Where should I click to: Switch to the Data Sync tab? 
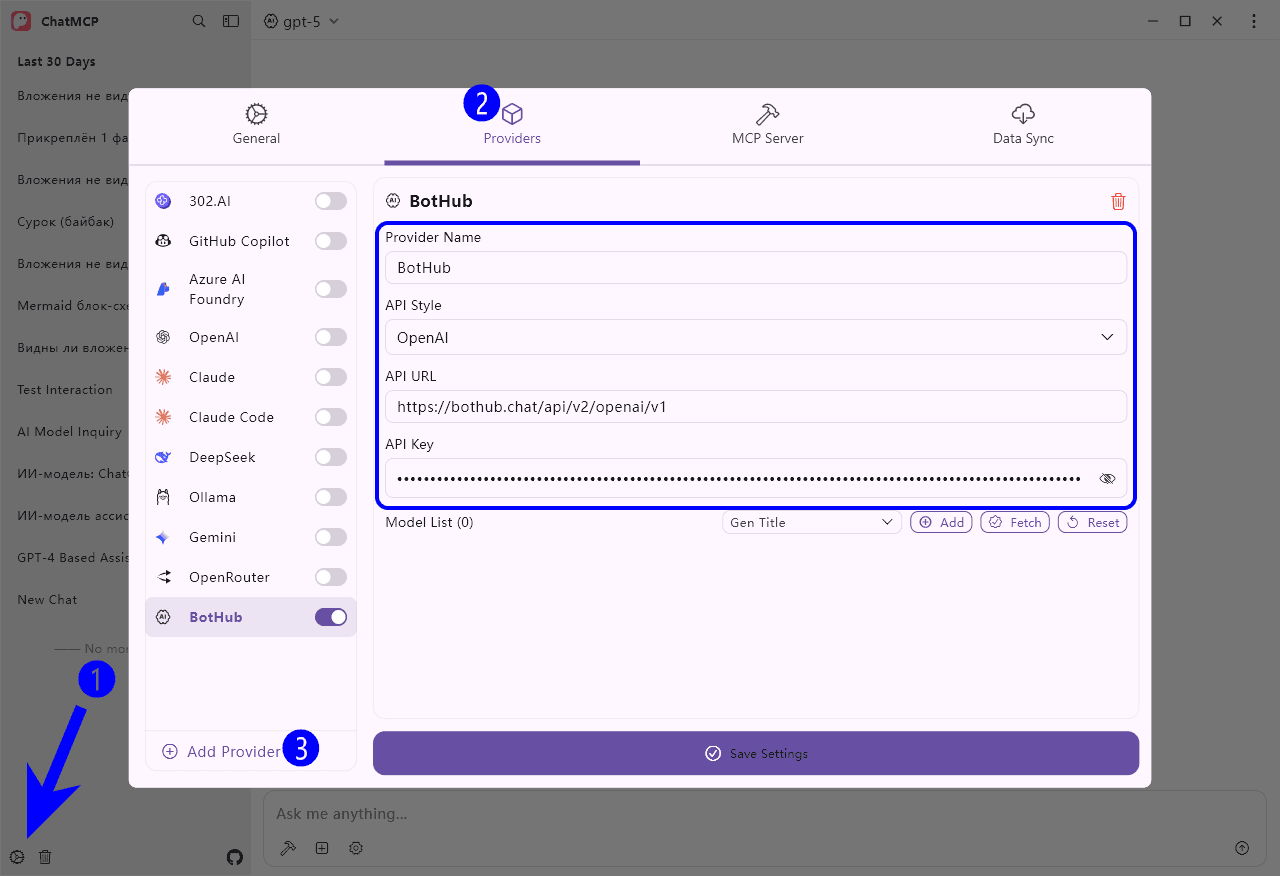(x=1023, y=124)
